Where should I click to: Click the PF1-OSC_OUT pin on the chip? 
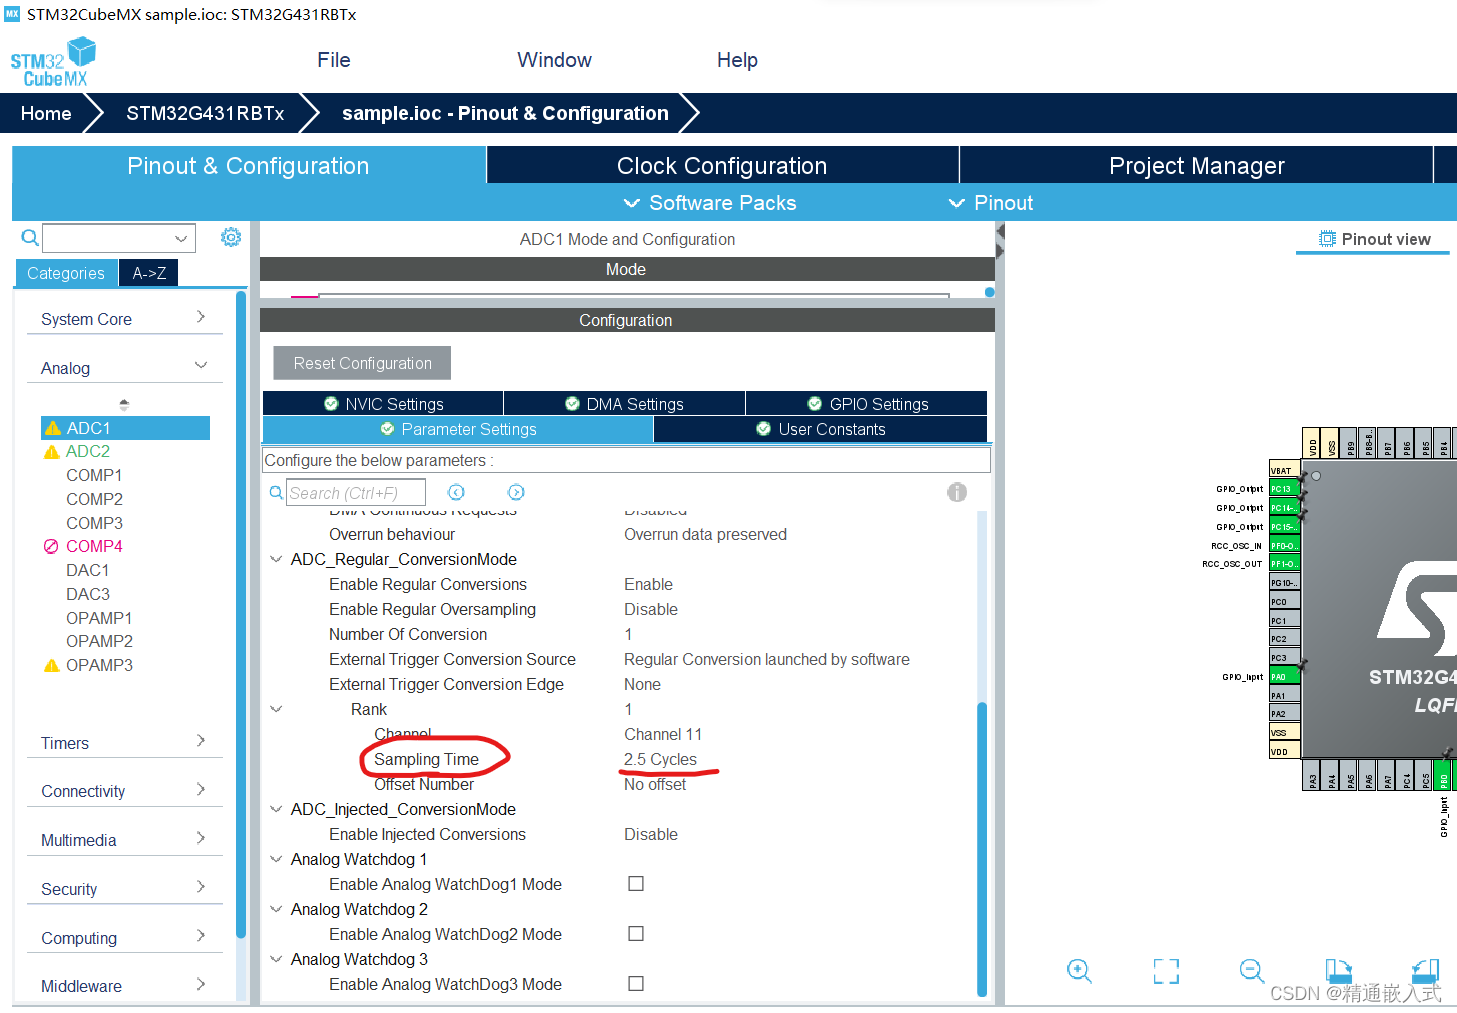point(1284,564)
